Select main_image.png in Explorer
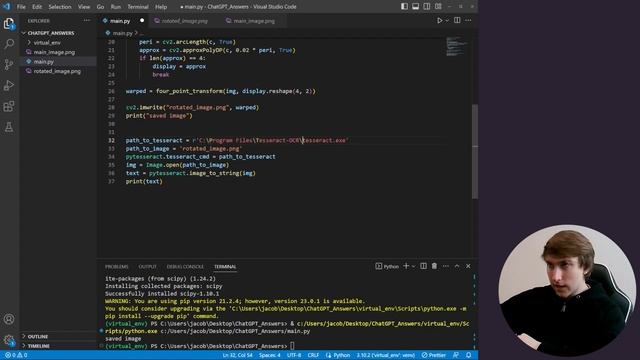 (x=54, y=52)
